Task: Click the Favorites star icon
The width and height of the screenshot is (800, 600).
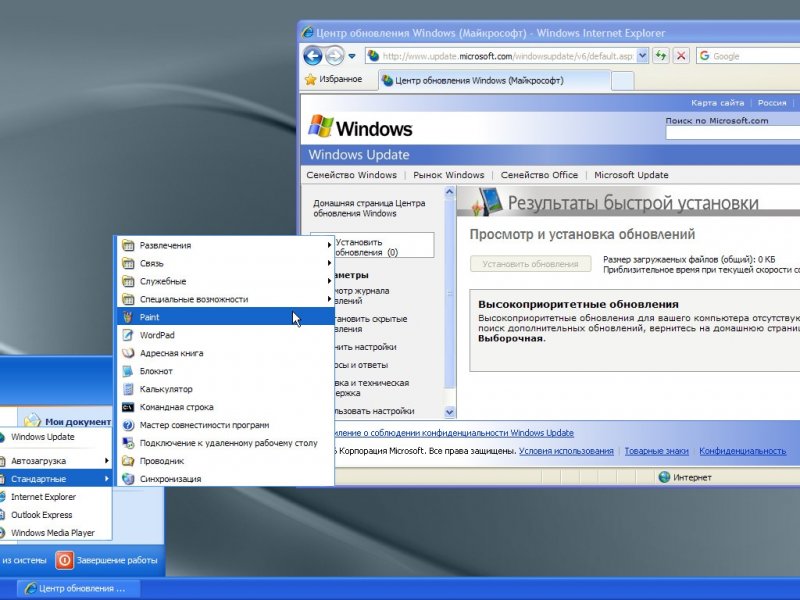Action: click(310, 80)
